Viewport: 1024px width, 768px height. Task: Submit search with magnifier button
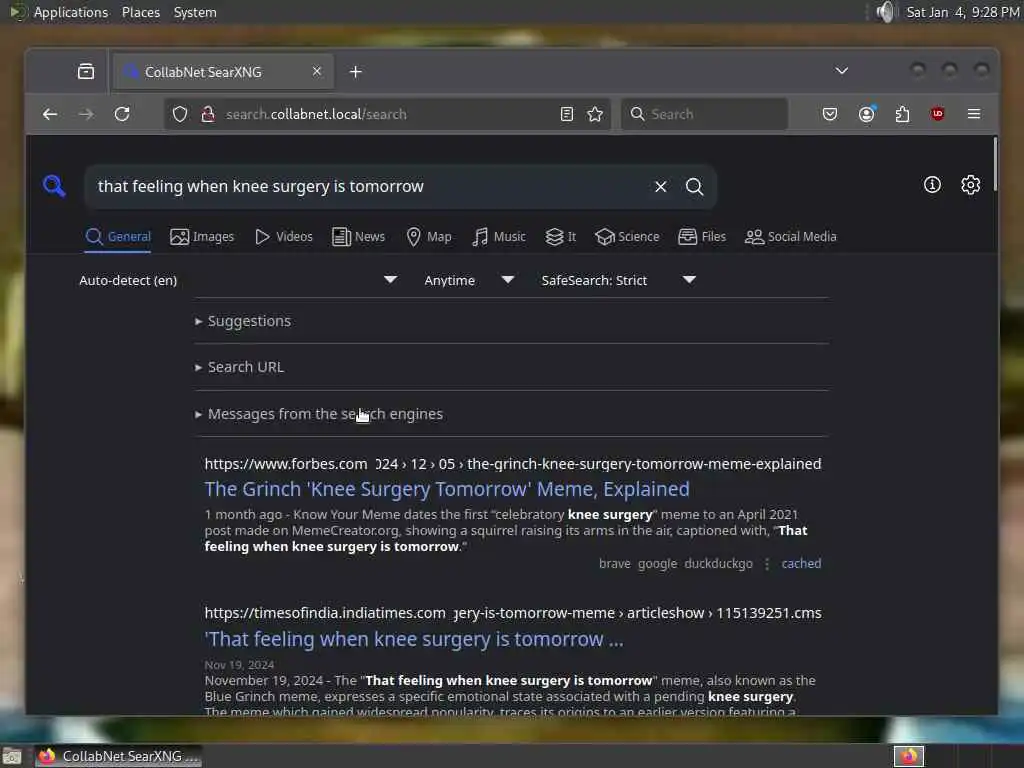click(x=694, y=187)
